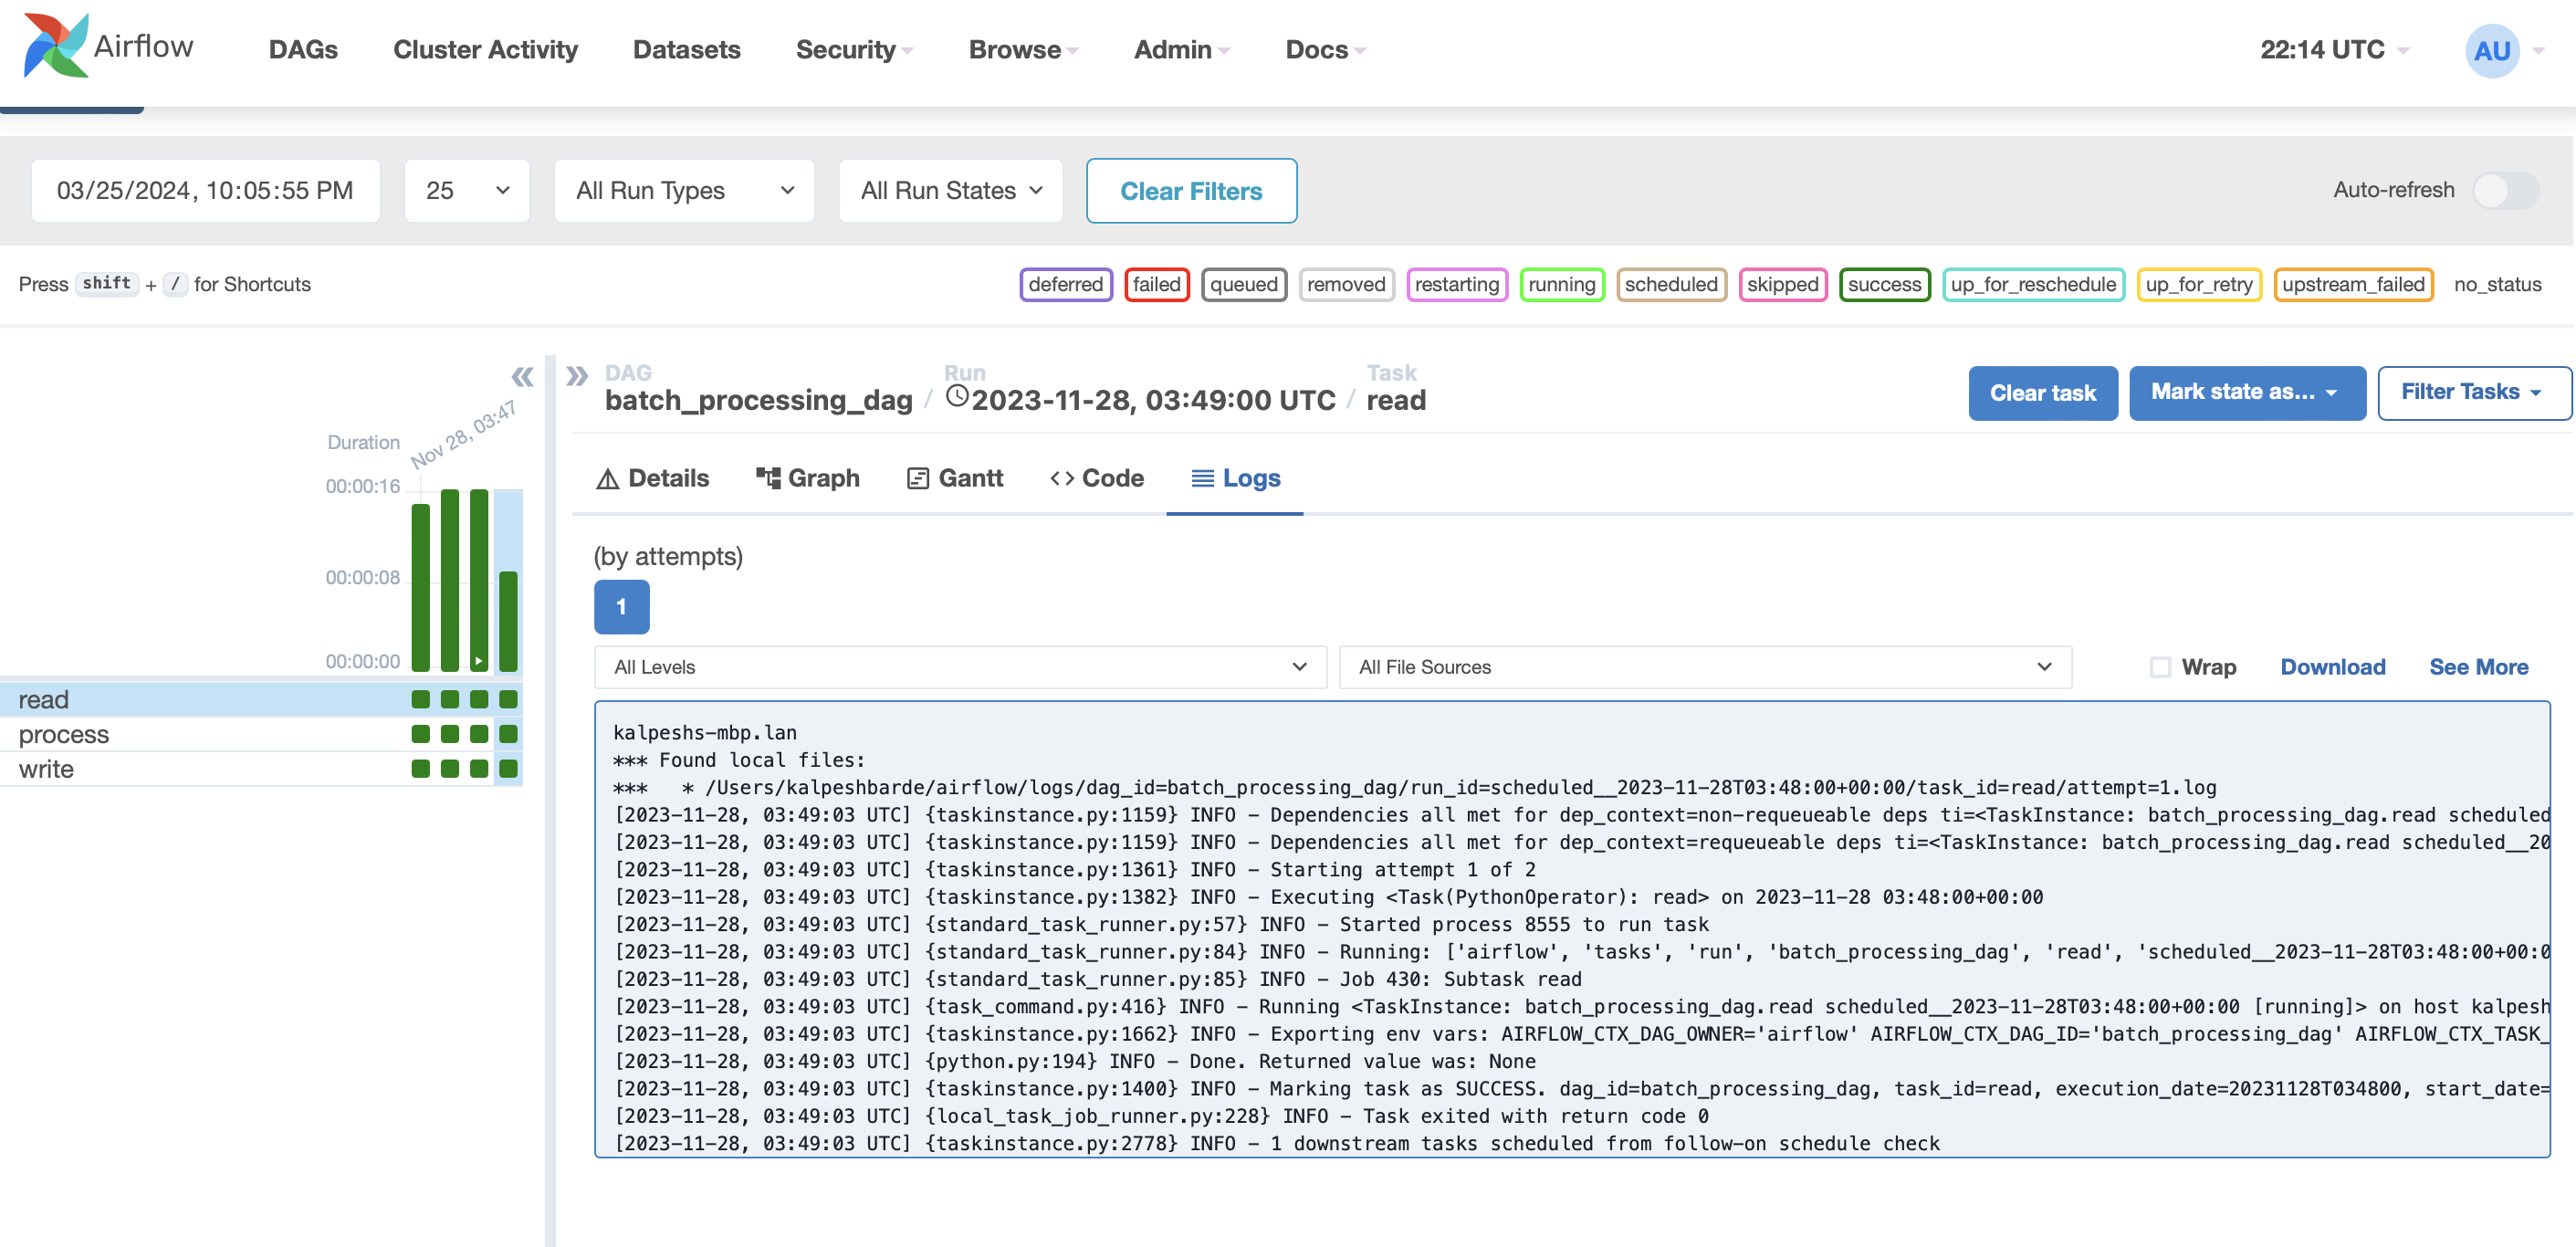2576x1247 pixels.
Task: Click the Clear Filters button
Action: 1191,191
